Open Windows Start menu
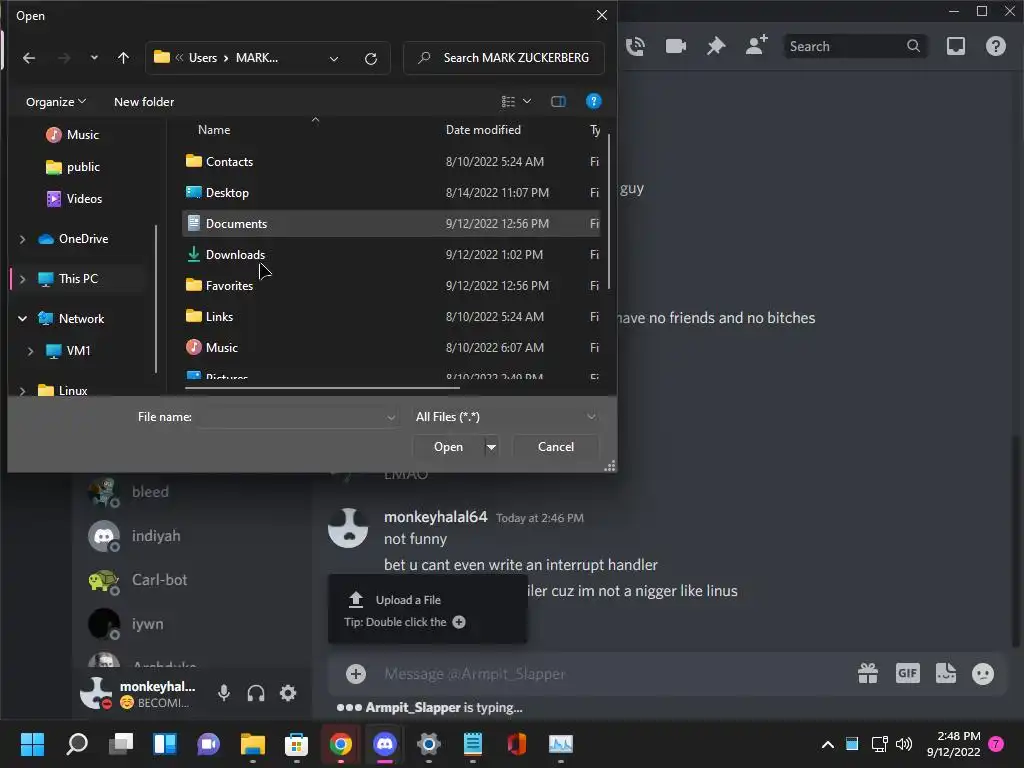This screenshot has height=768, width=1024. (32, 744)
